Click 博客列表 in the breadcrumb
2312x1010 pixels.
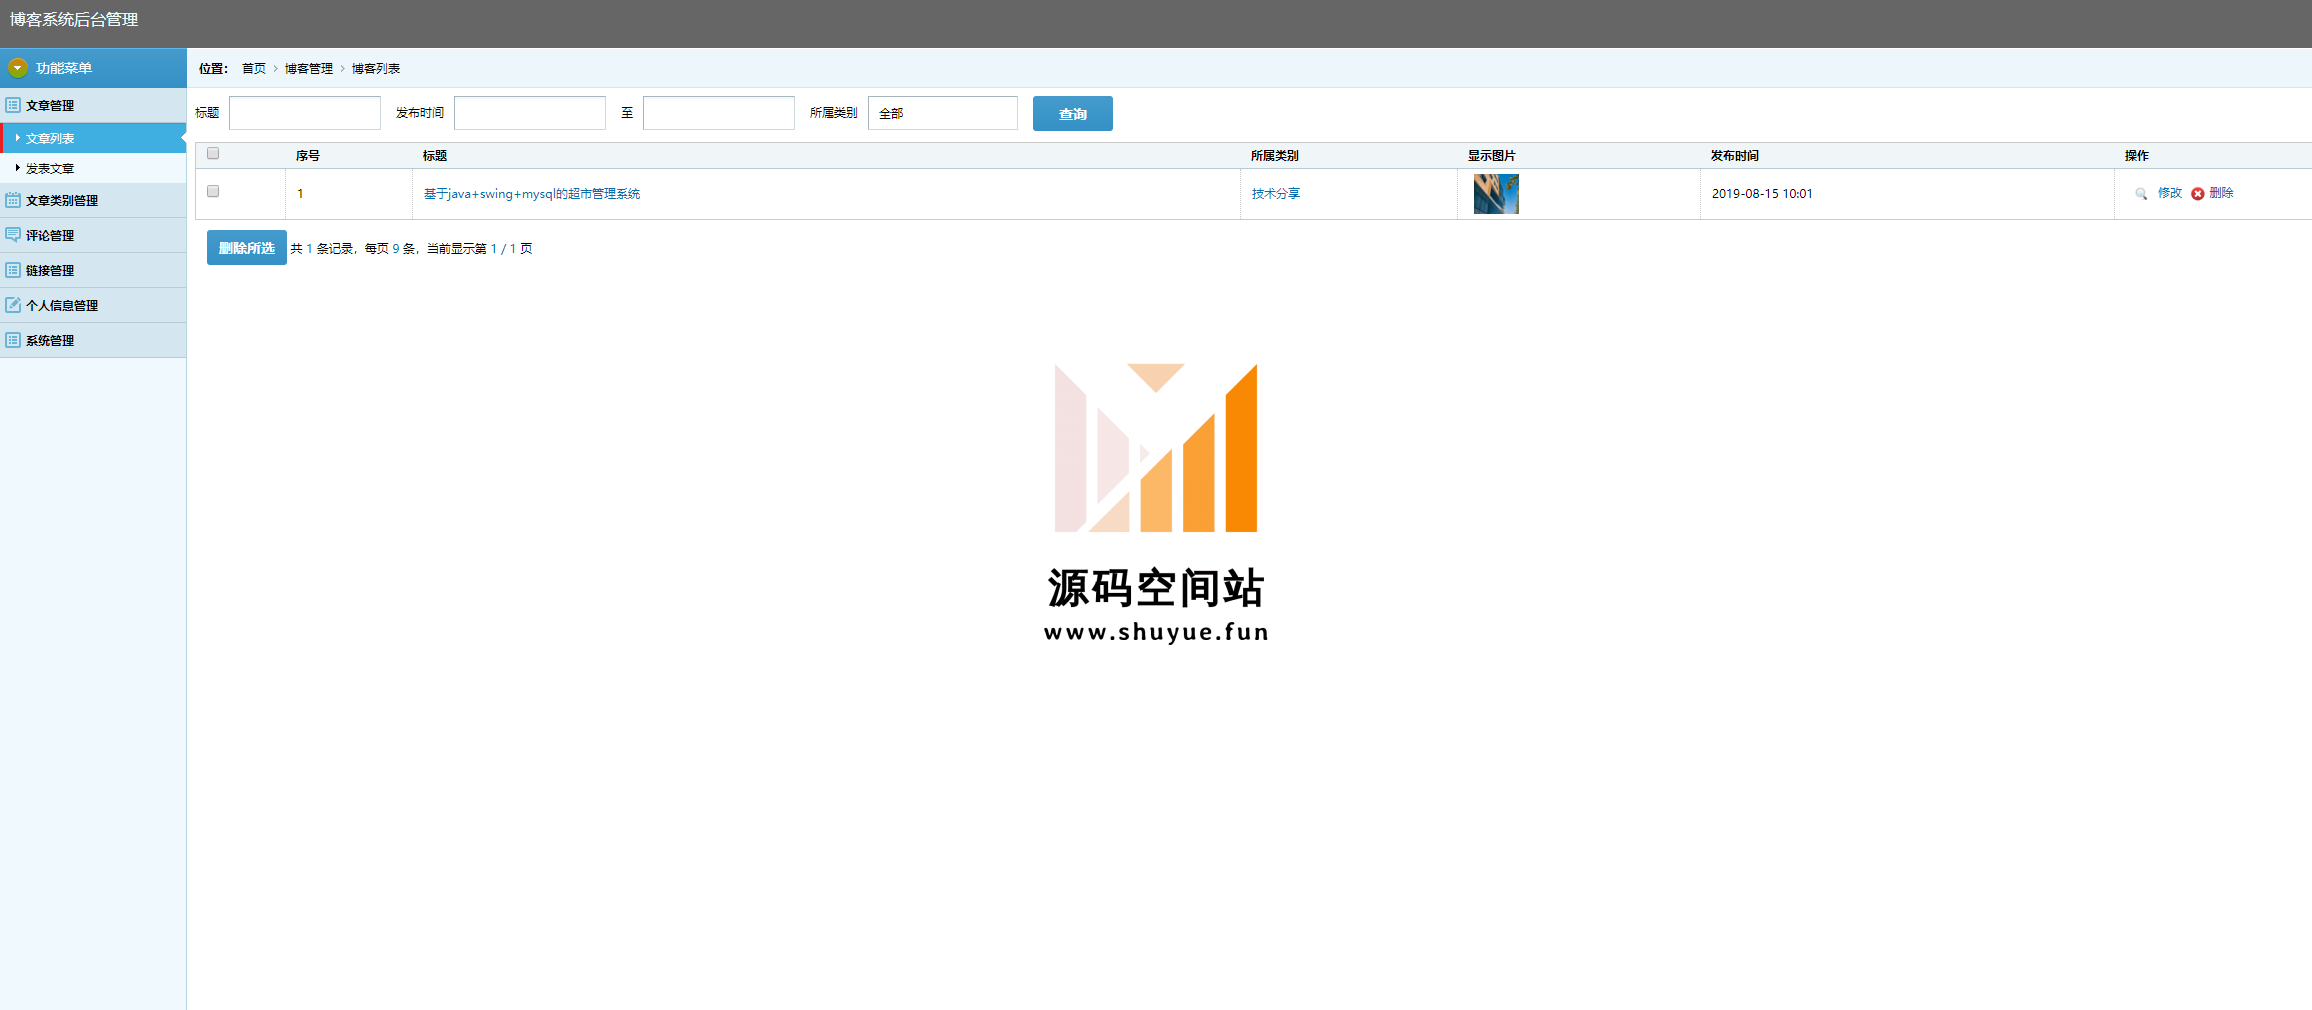(x=376, y=69)
